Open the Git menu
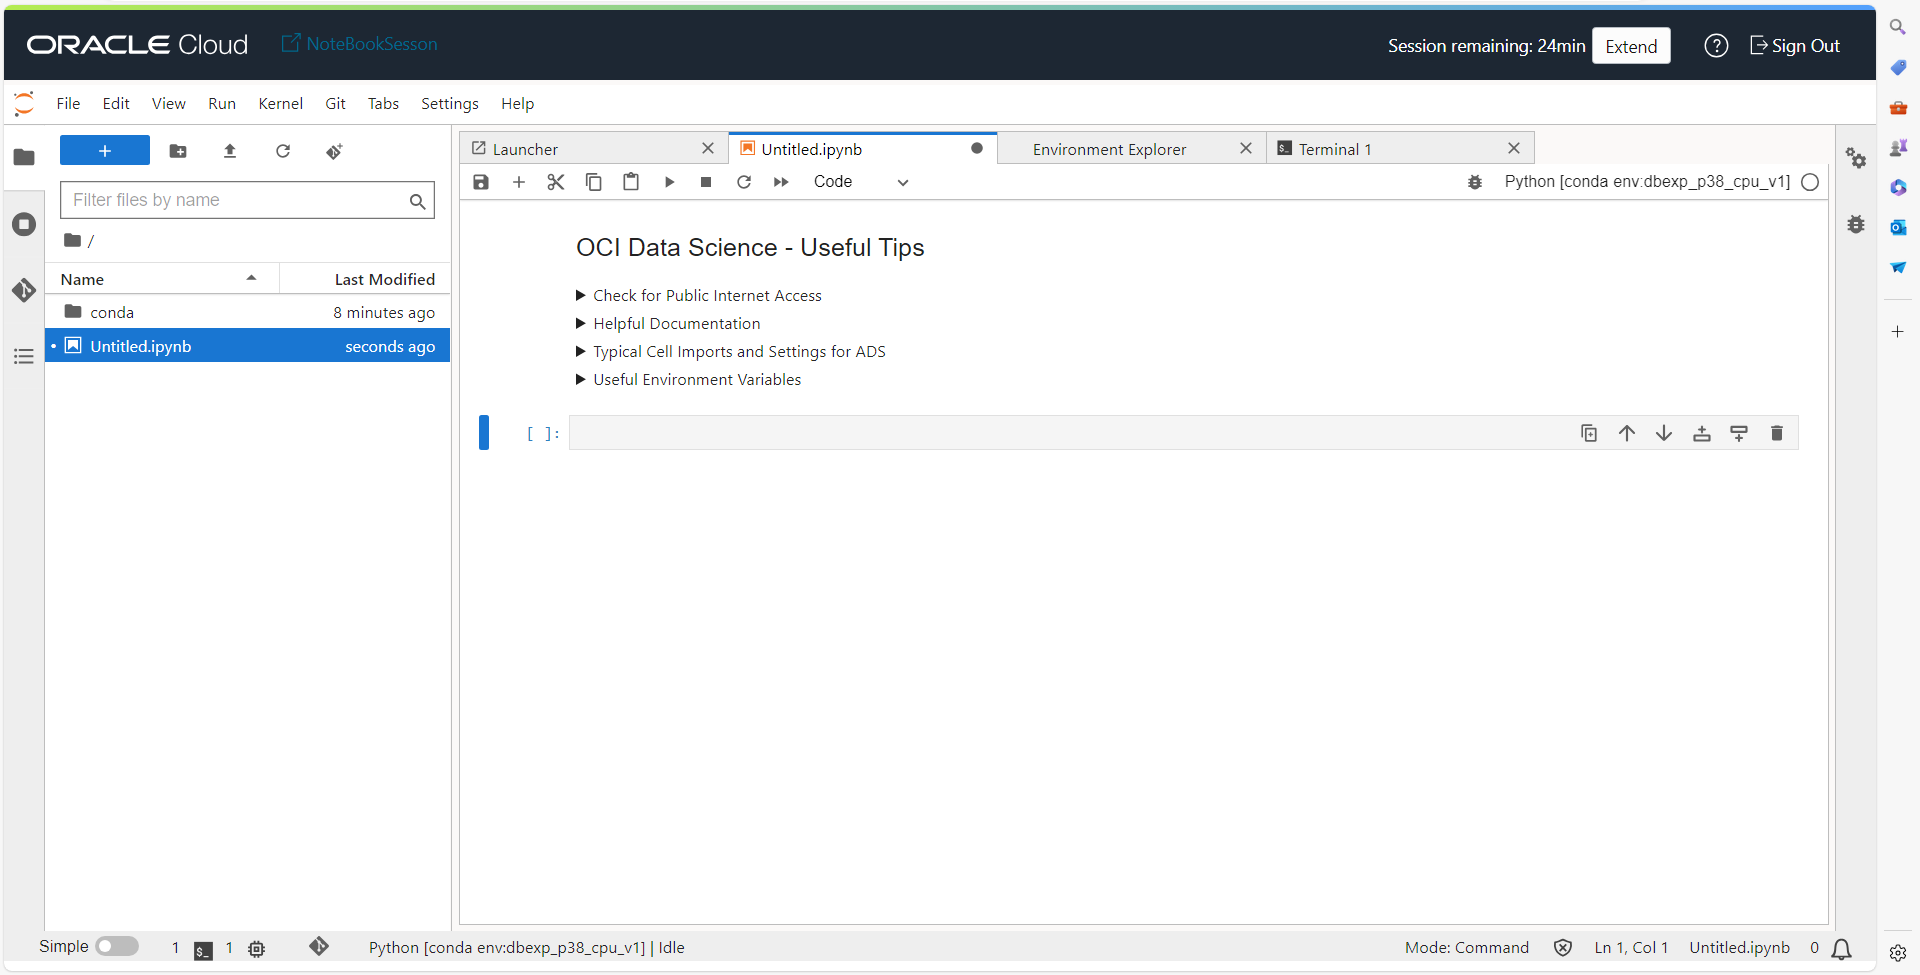1920x975 pixels. (335, 104)
